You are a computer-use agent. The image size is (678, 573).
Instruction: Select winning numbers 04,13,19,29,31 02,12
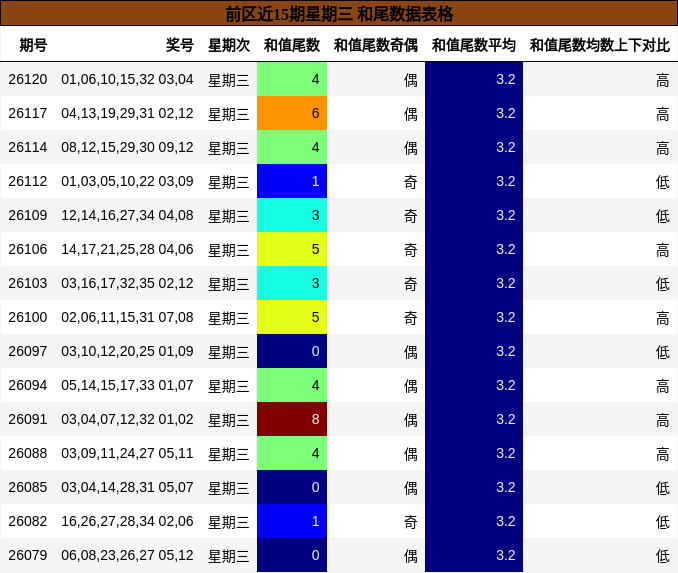tap(127, 113)
